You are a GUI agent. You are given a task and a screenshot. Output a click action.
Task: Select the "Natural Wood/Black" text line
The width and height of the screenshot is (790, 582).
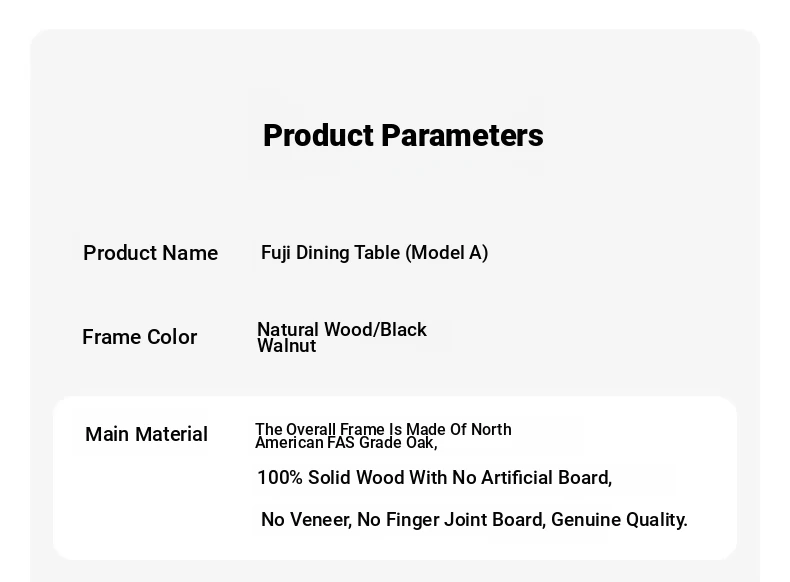[x=341, y=330]
